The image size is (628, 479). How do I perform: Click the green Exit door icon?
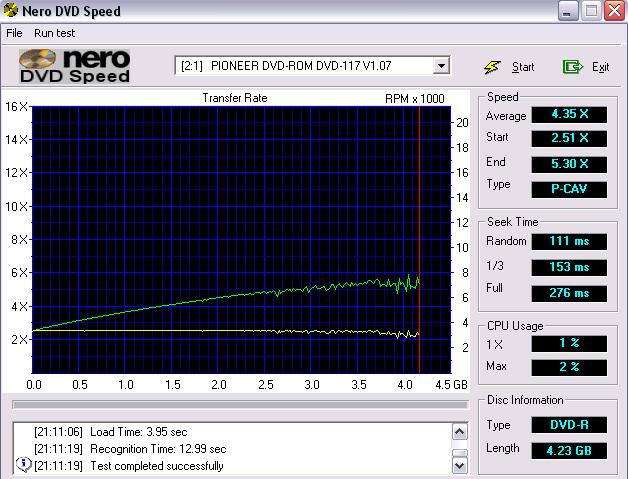pos(572,66)
